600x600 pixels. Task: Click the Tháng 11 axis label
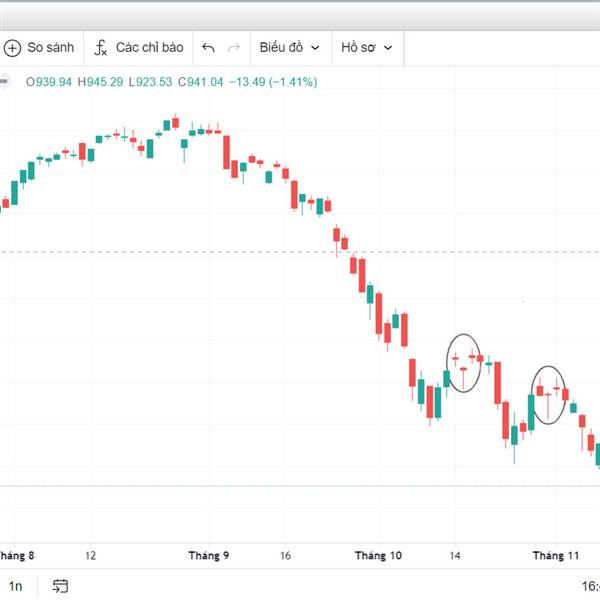556,555
